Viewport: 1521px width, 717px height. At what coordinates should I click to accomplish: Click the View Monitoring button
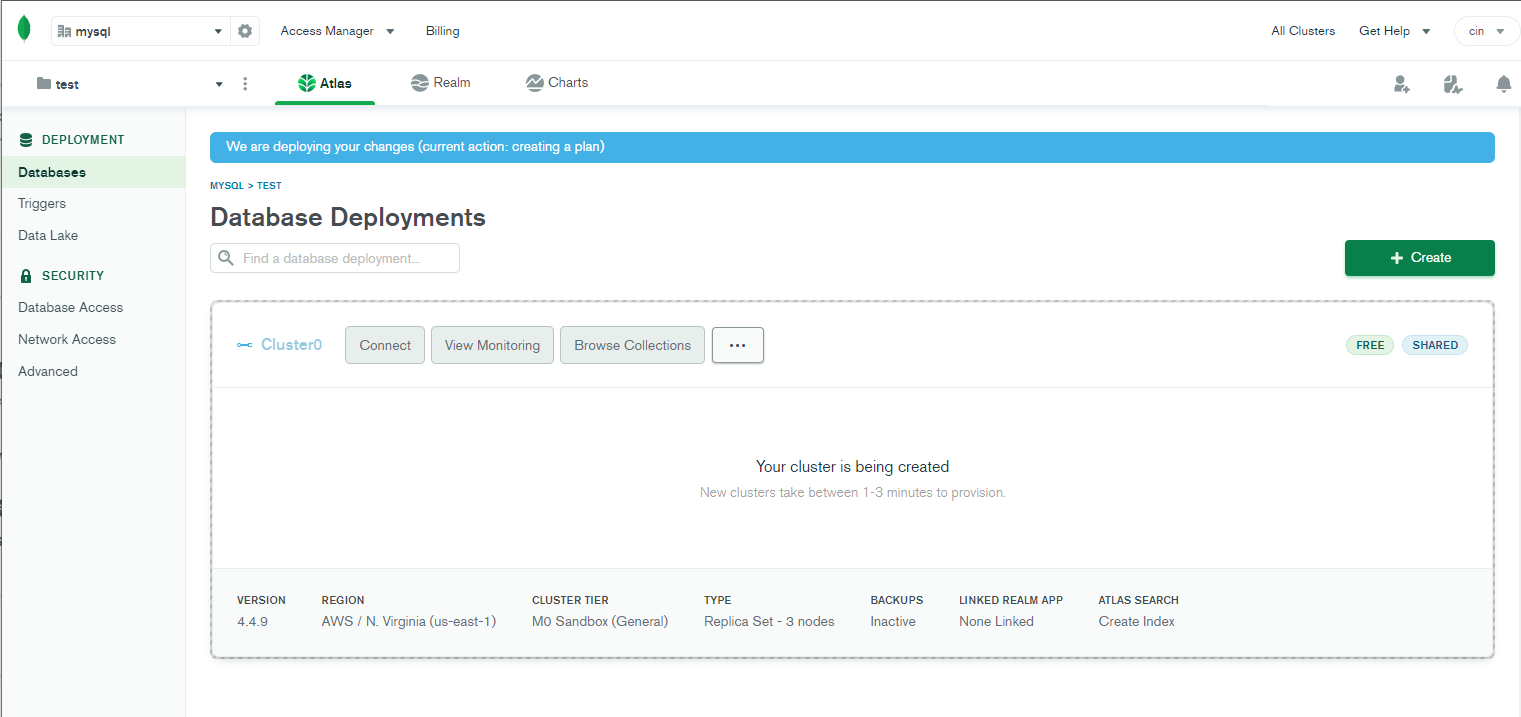492,345
